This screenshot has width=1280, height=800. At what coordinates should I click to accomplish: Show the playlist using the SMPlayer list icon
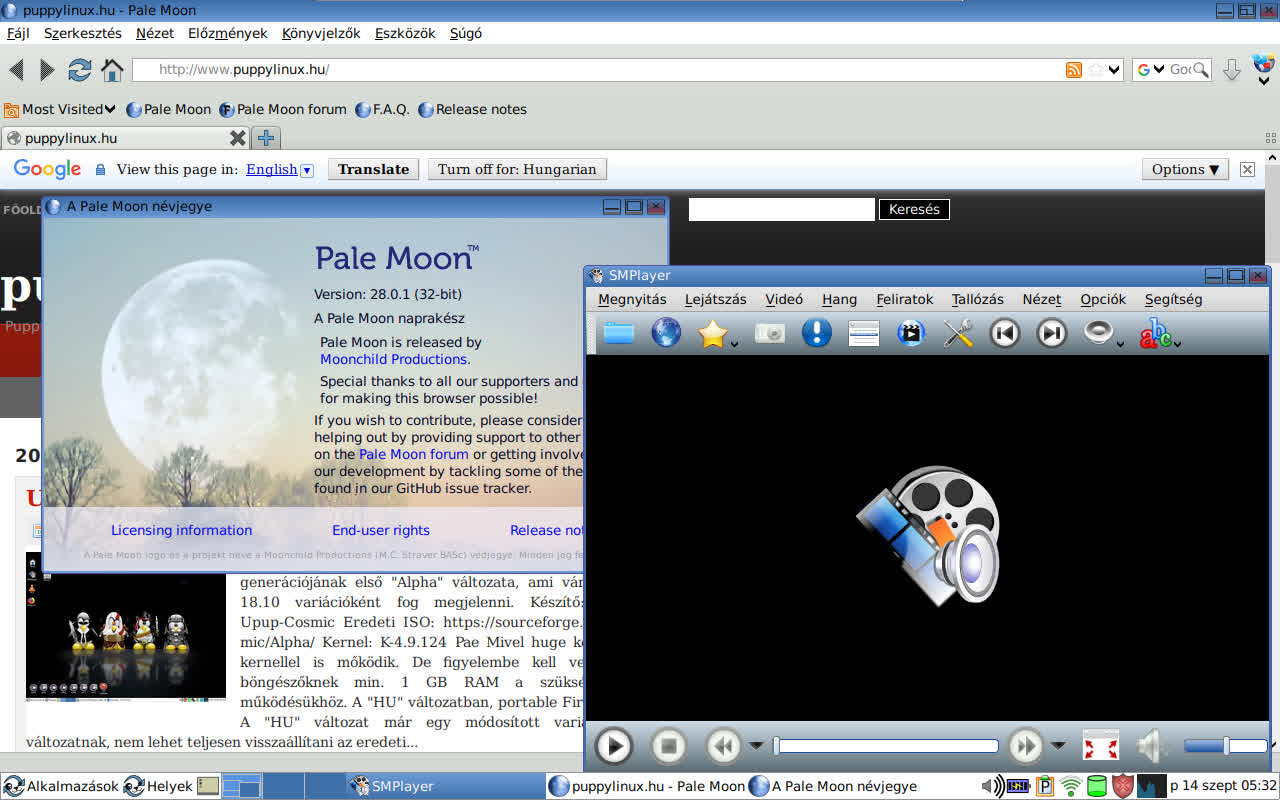(864, 333)
